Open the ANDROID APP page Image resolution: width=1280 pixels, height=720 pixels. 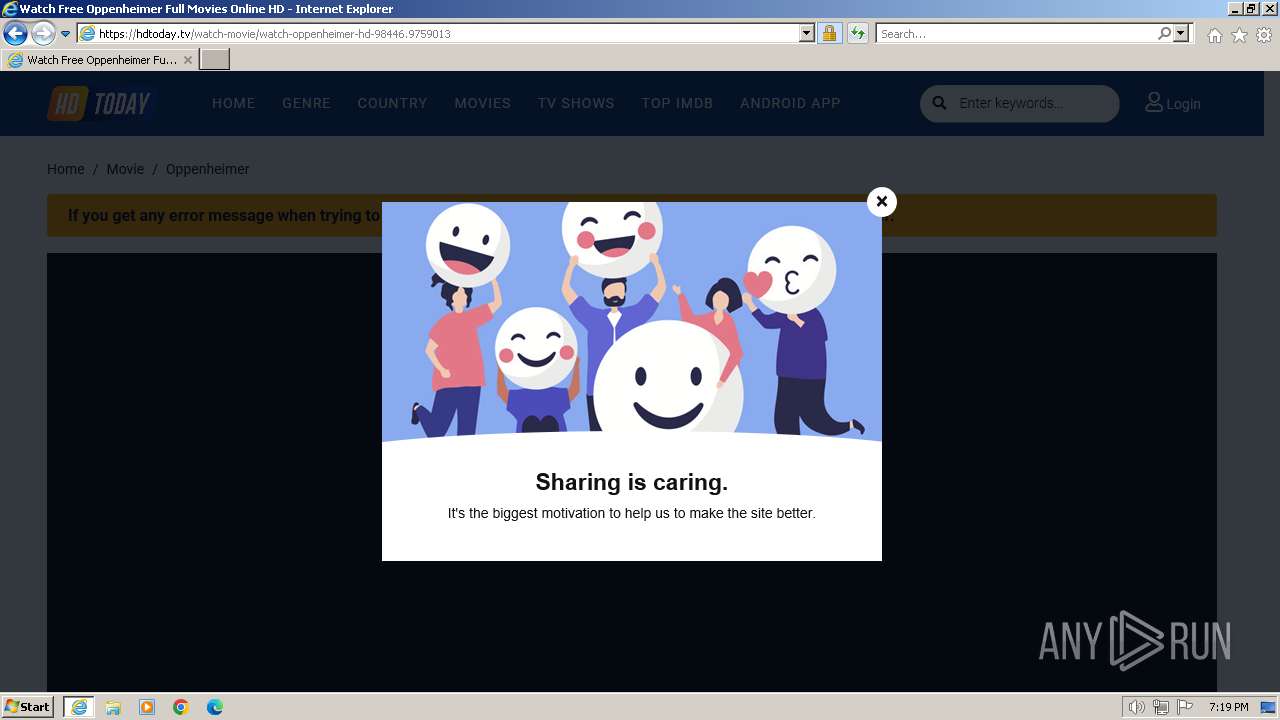point(790,103)
